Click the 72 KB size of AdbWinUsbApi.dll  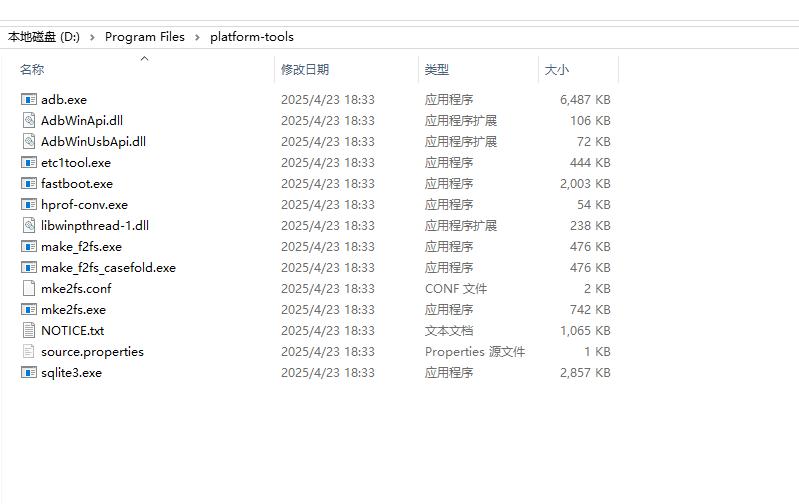(594, 141)
